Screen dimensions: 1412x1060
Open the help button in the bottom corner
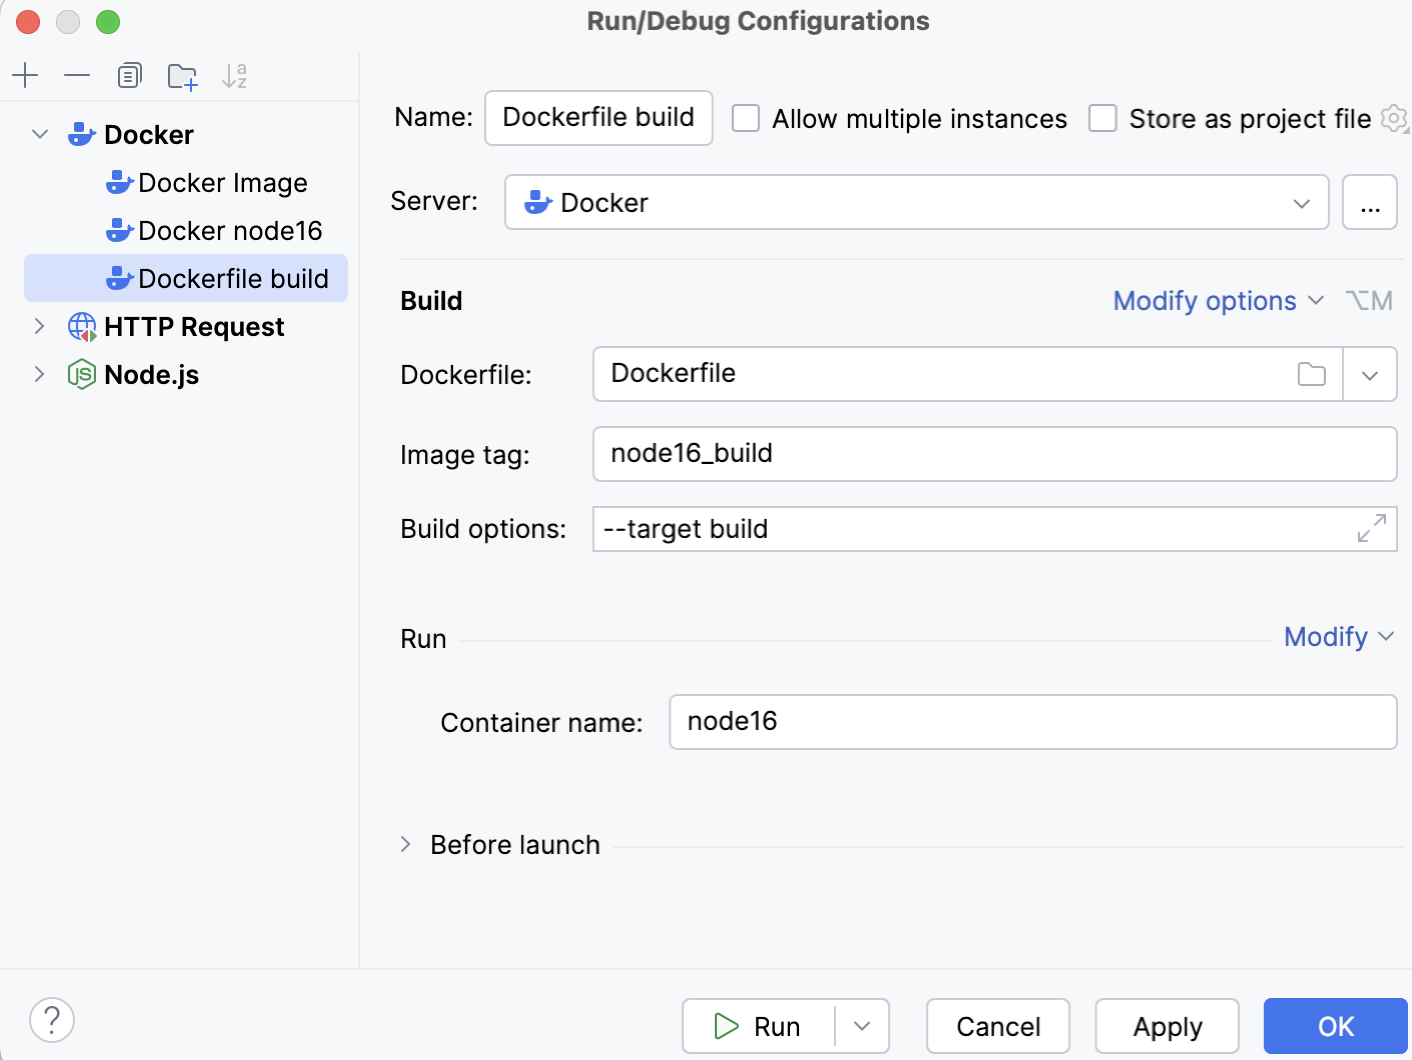[51, 1020]
